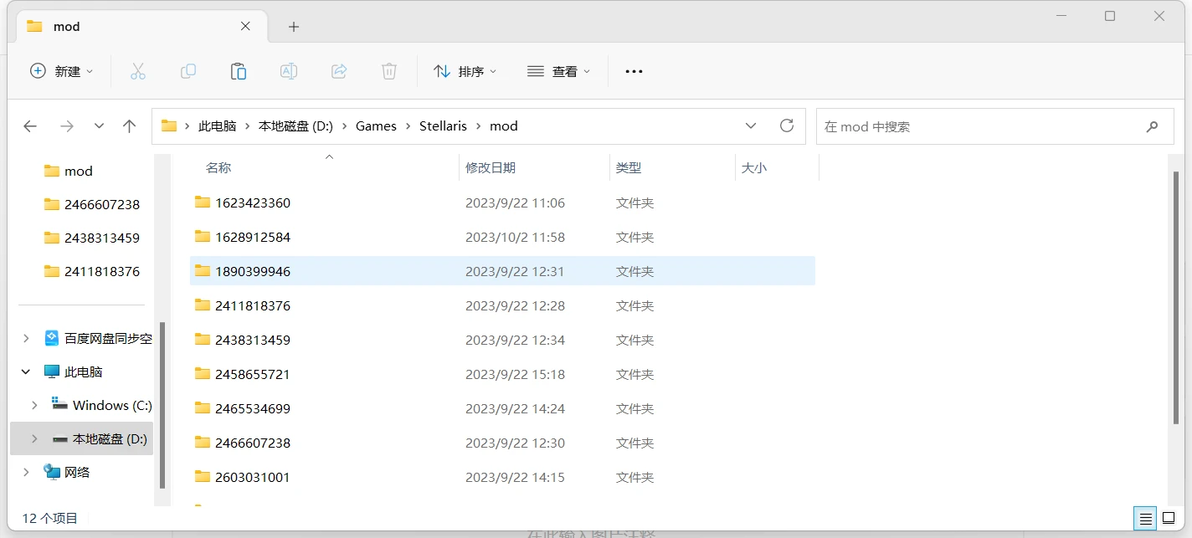Refresh the current folder view
The width and height of the screenshot is (1192, 538).
(x=787, y=125)
